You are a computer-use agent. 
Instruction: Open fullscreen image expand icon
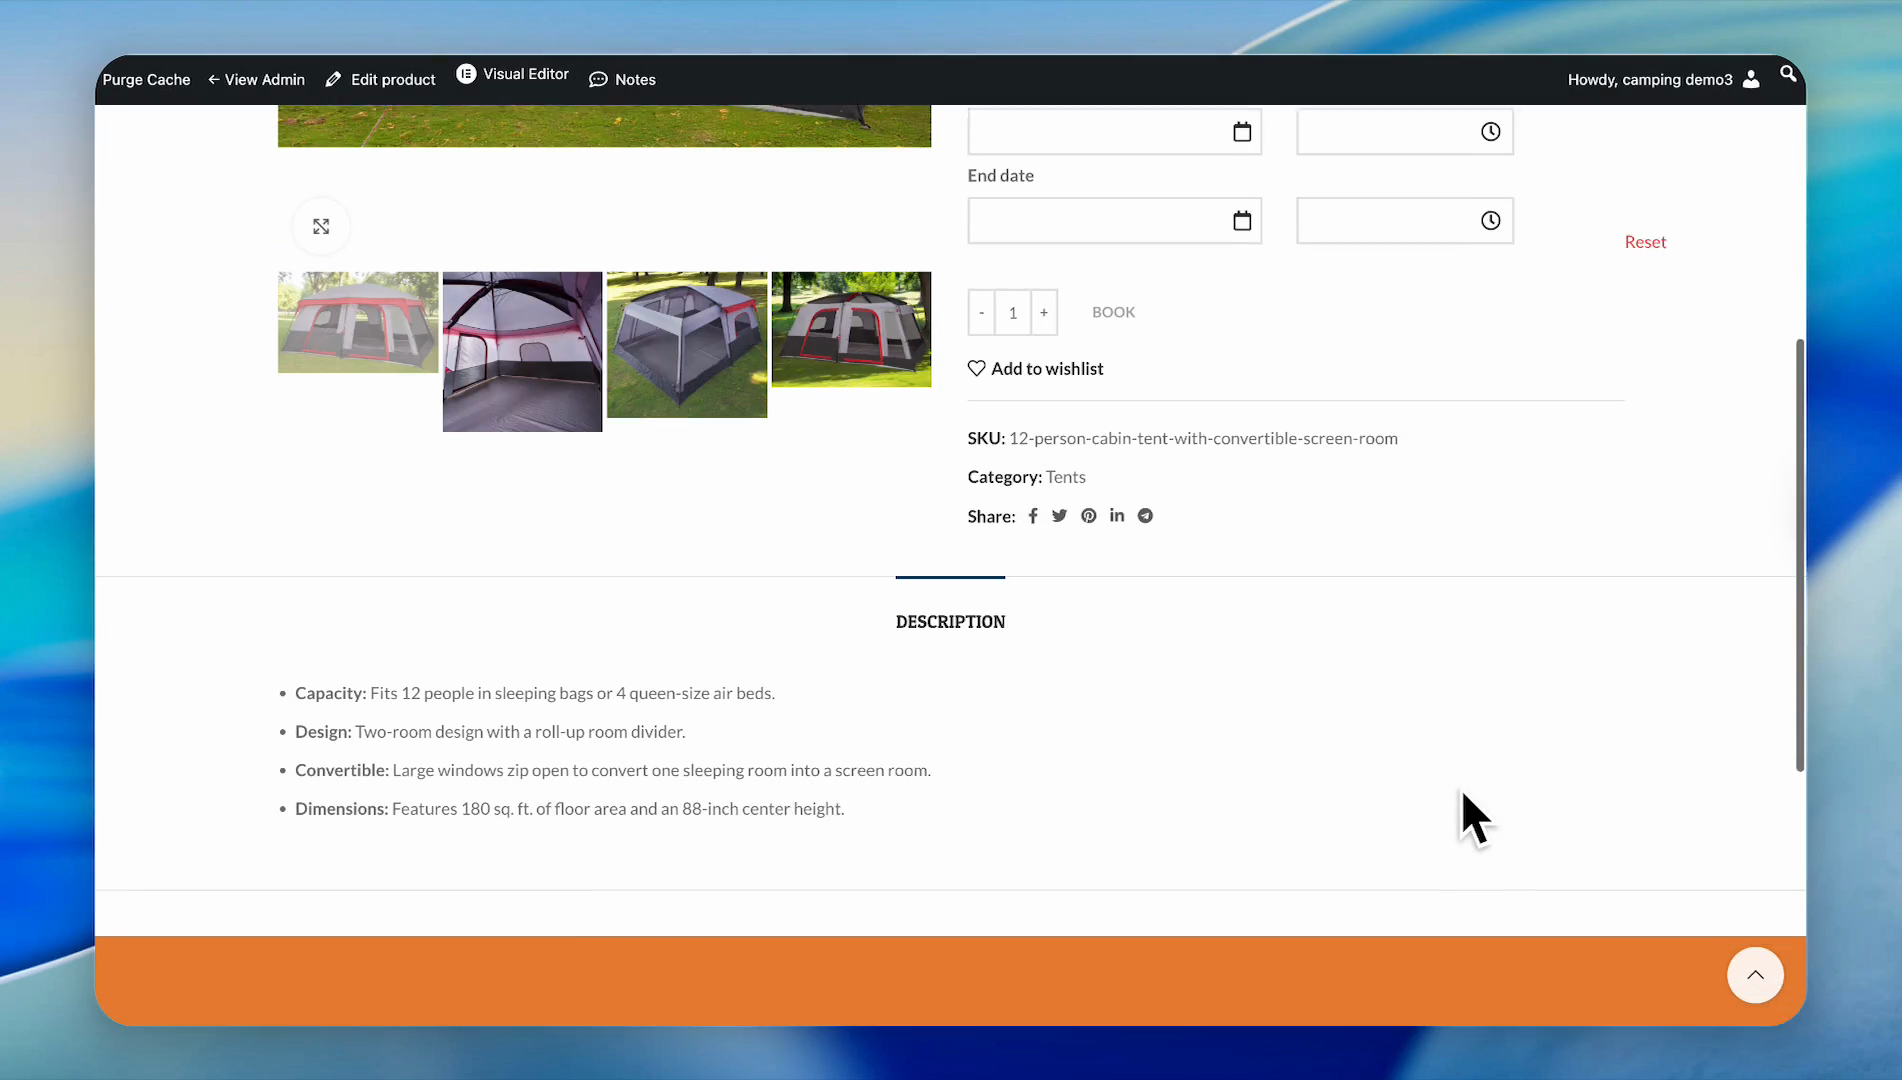tap(321, 227)
